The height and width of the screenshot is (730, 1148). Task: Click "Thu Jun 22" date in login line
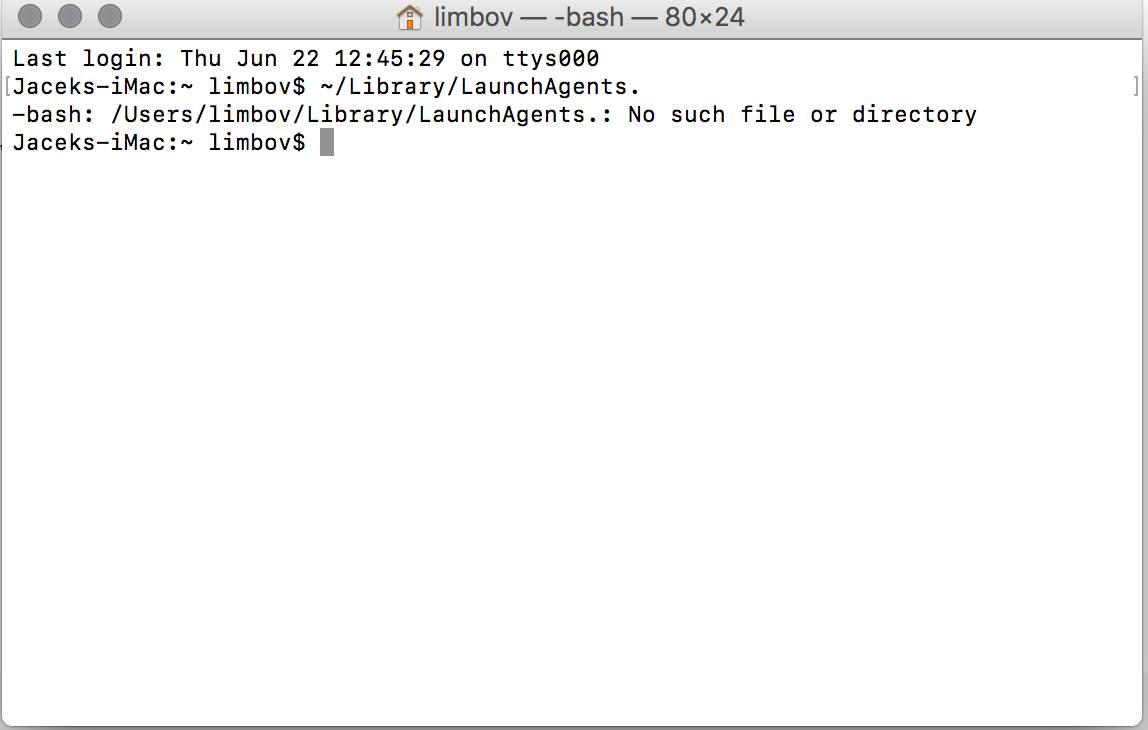click(250, 59)
